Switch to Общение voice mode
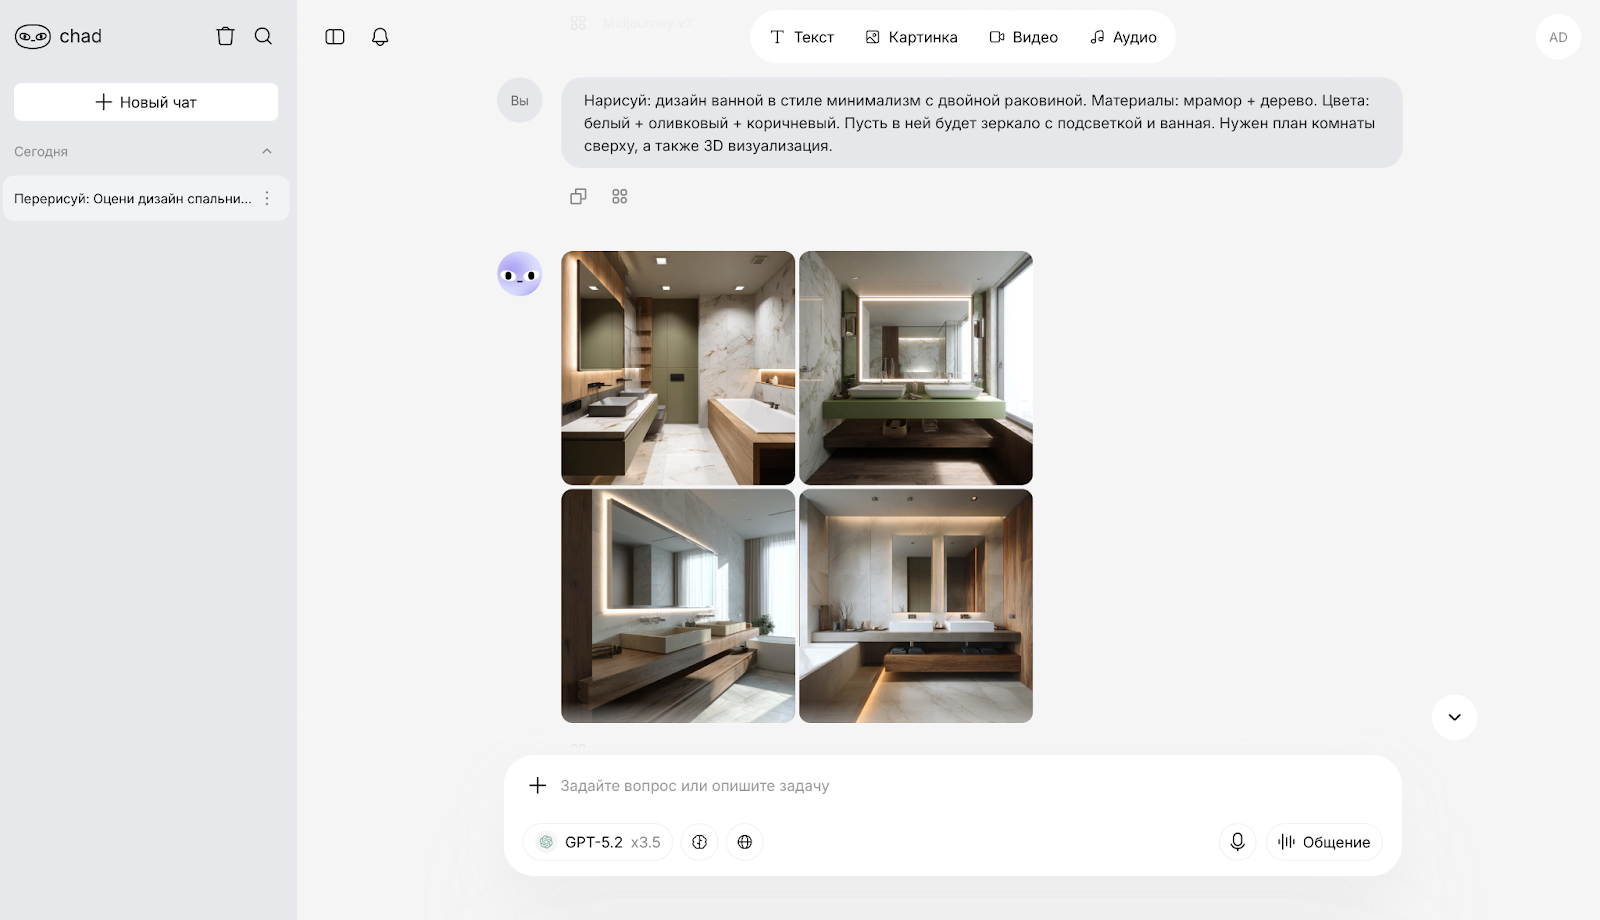Image resolution: width=1600 pixels, height=920 pixels. (x=1324, y=842)
